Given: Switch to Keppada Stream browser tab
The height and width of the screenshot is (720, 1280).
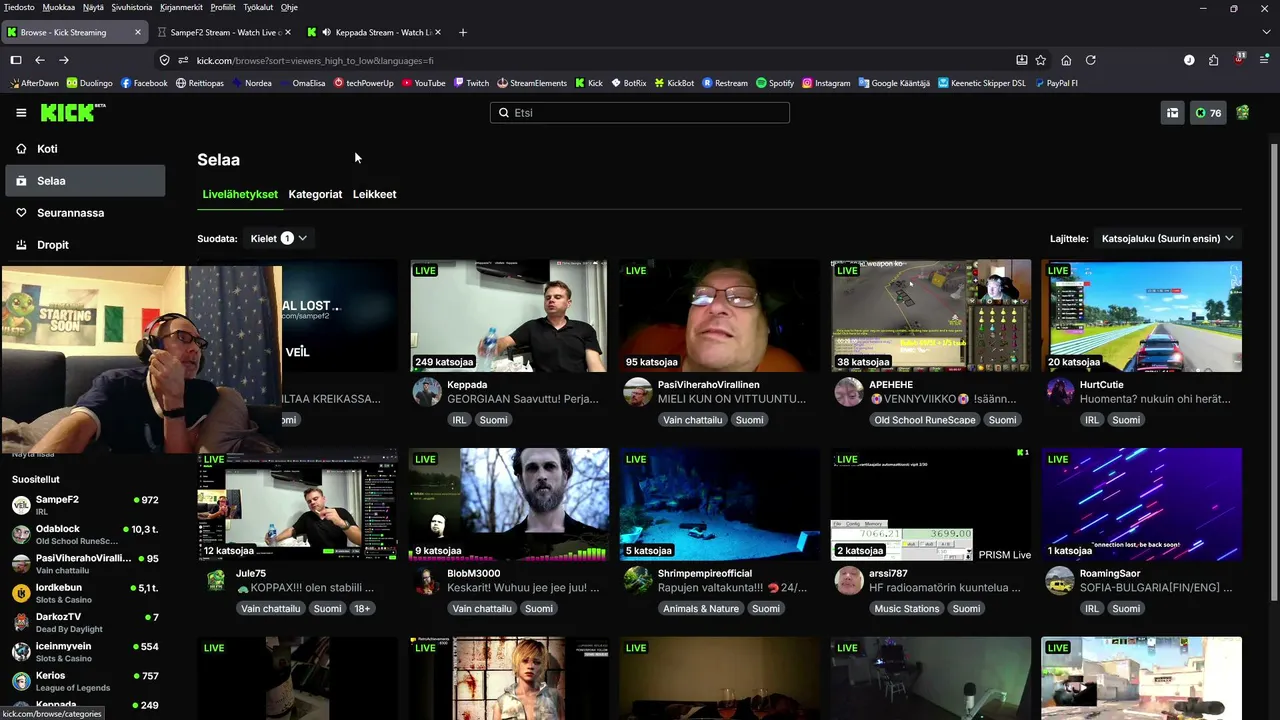Looking at the screenshot, I should click(x=376, y=32).
